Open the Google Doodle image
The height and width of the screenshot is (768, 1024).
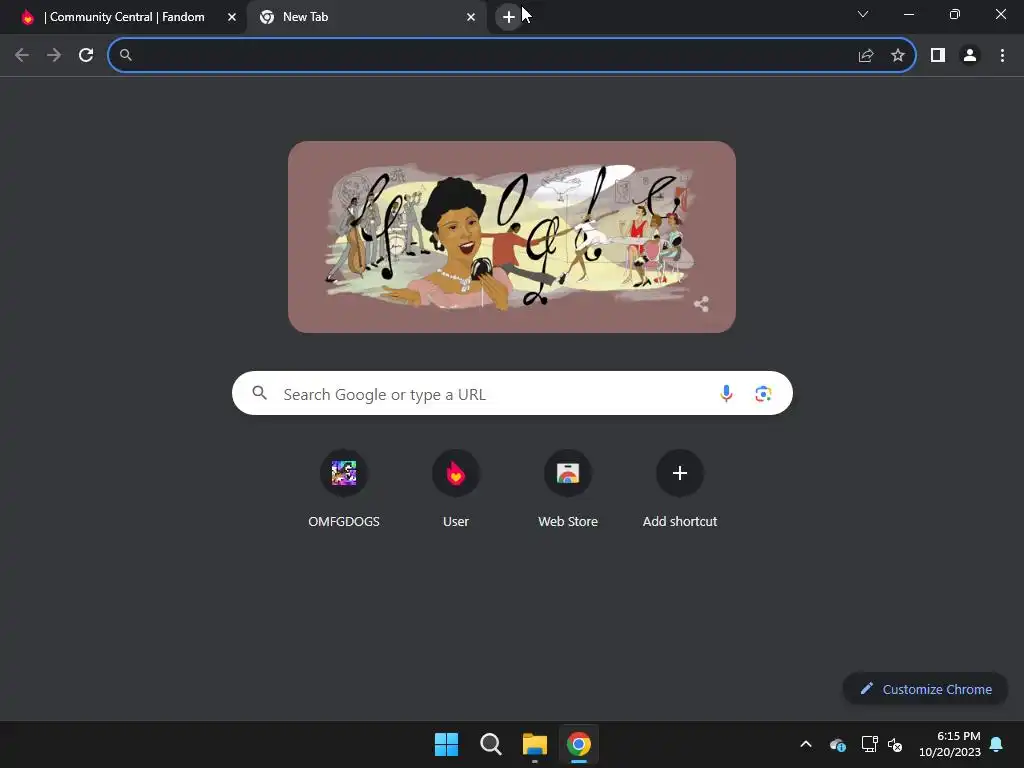512,237
